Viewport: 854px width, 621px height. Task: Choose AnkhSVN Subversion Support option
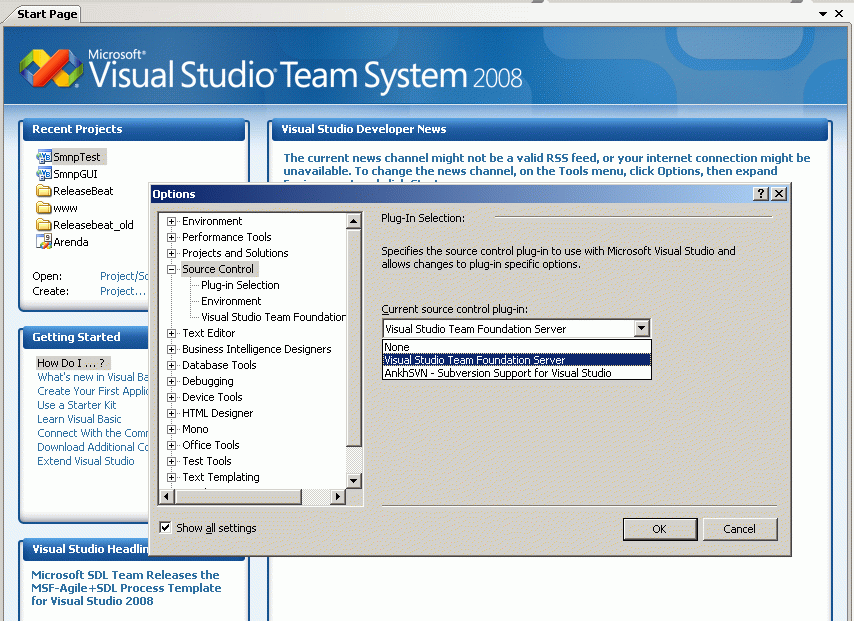point(516,373)
